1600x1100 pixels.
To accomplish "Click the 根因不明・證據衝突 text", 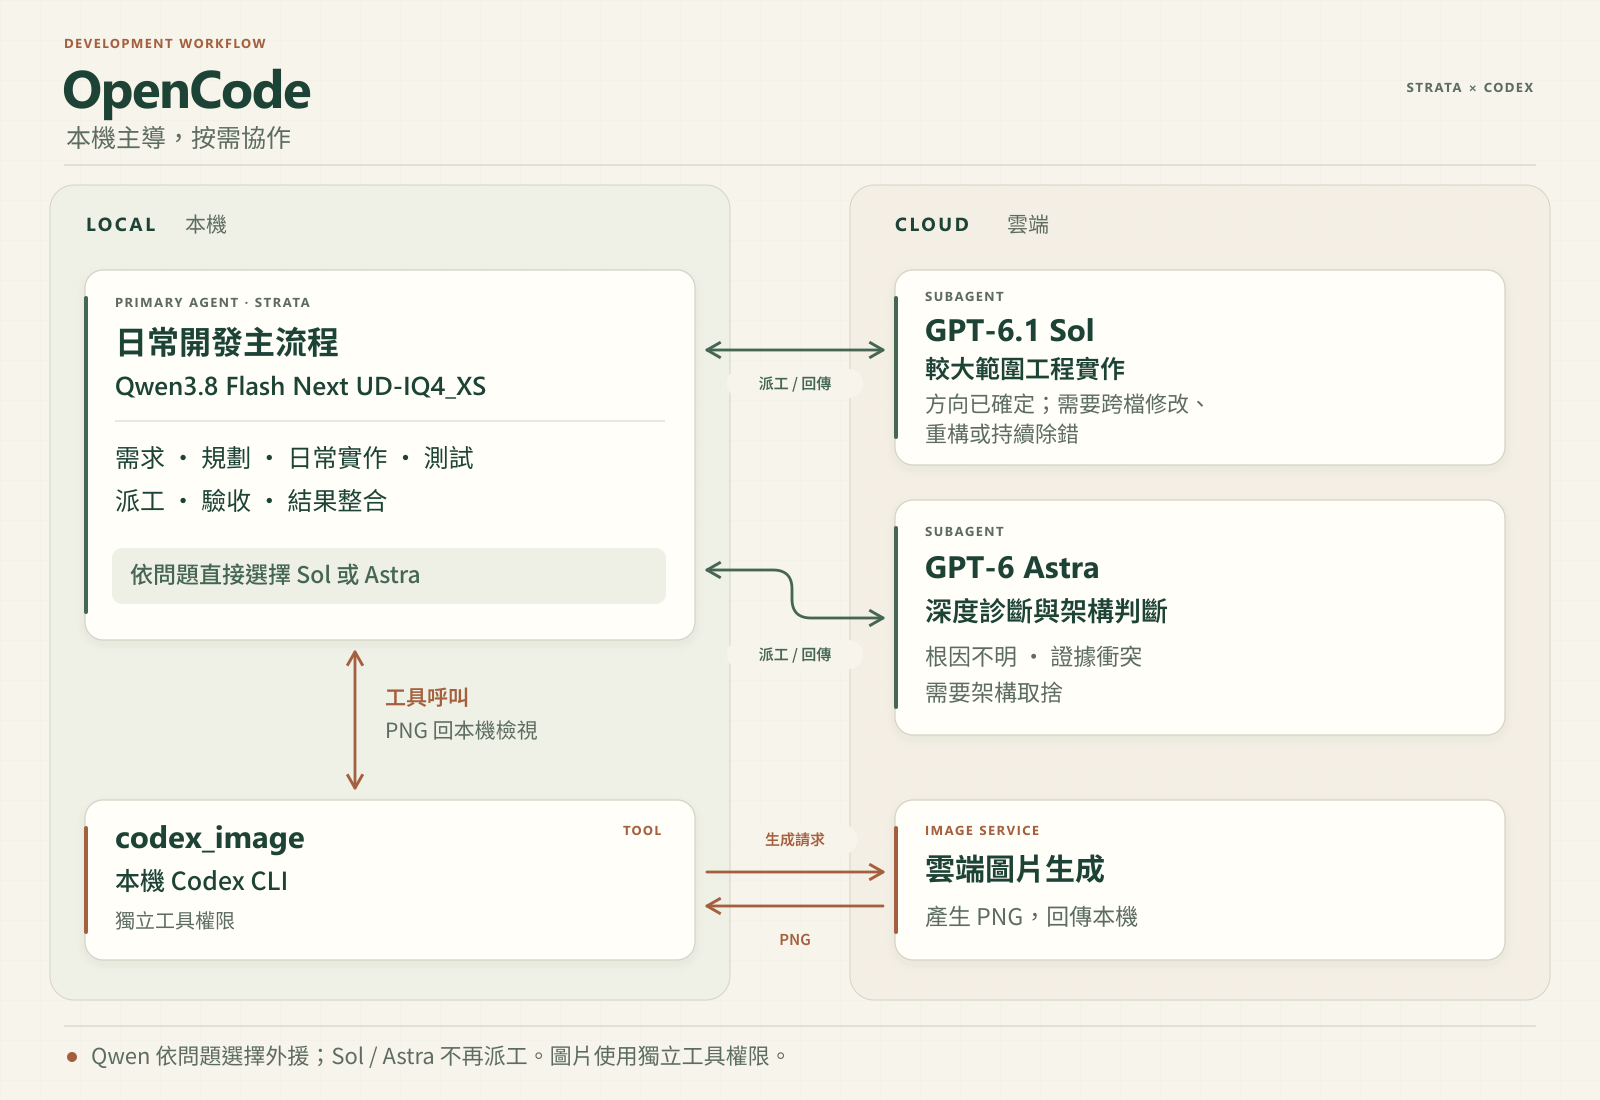I will (1033, 657).
